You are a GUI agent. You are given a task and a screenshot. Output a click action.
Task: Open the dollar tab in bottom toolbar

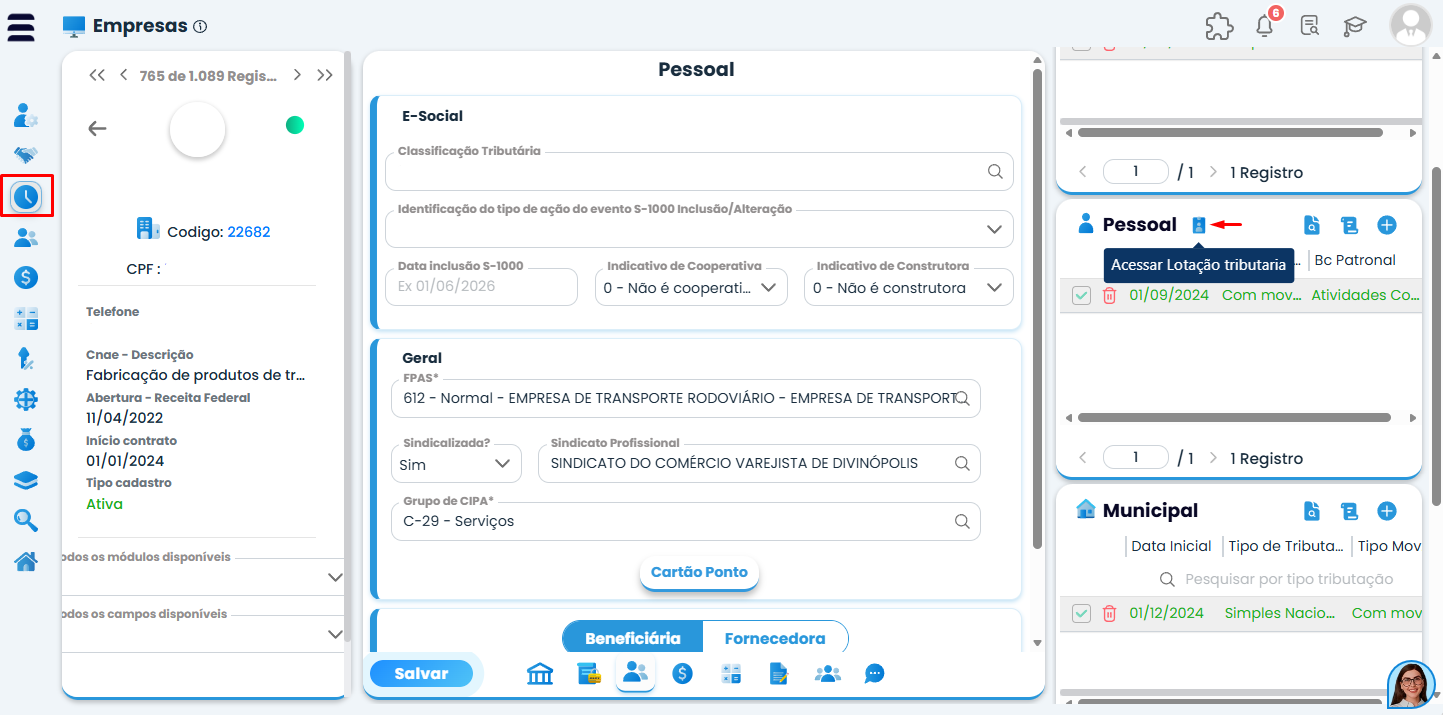(683, 674)
